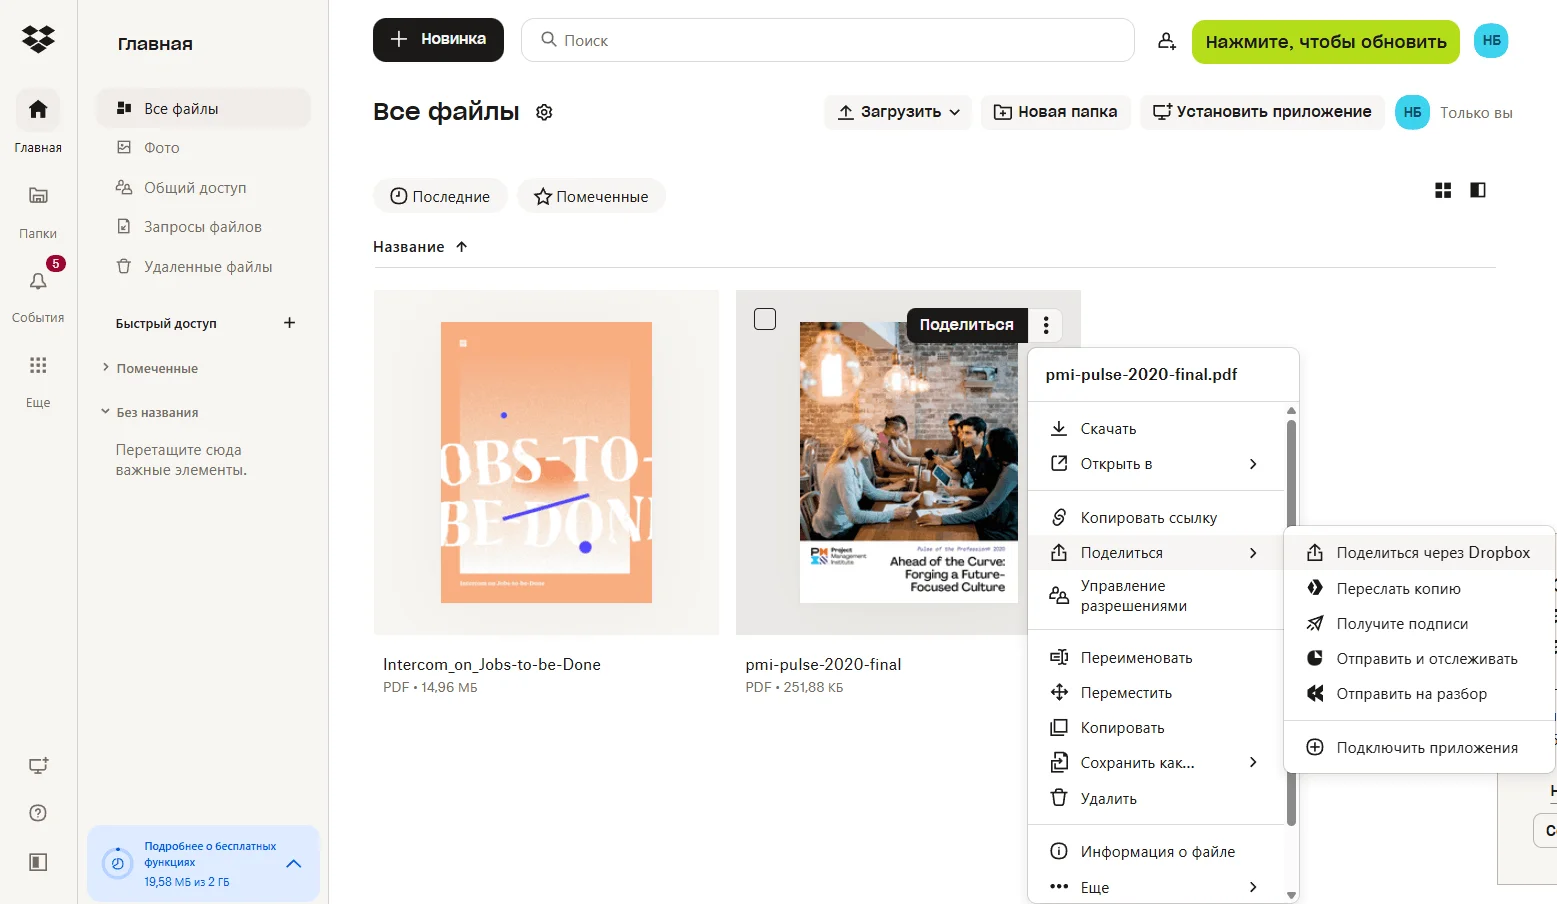Open the Папки folders icon
Image resolution: width=1557 pixels, height=904 pixels.
[x=38, y=195]
